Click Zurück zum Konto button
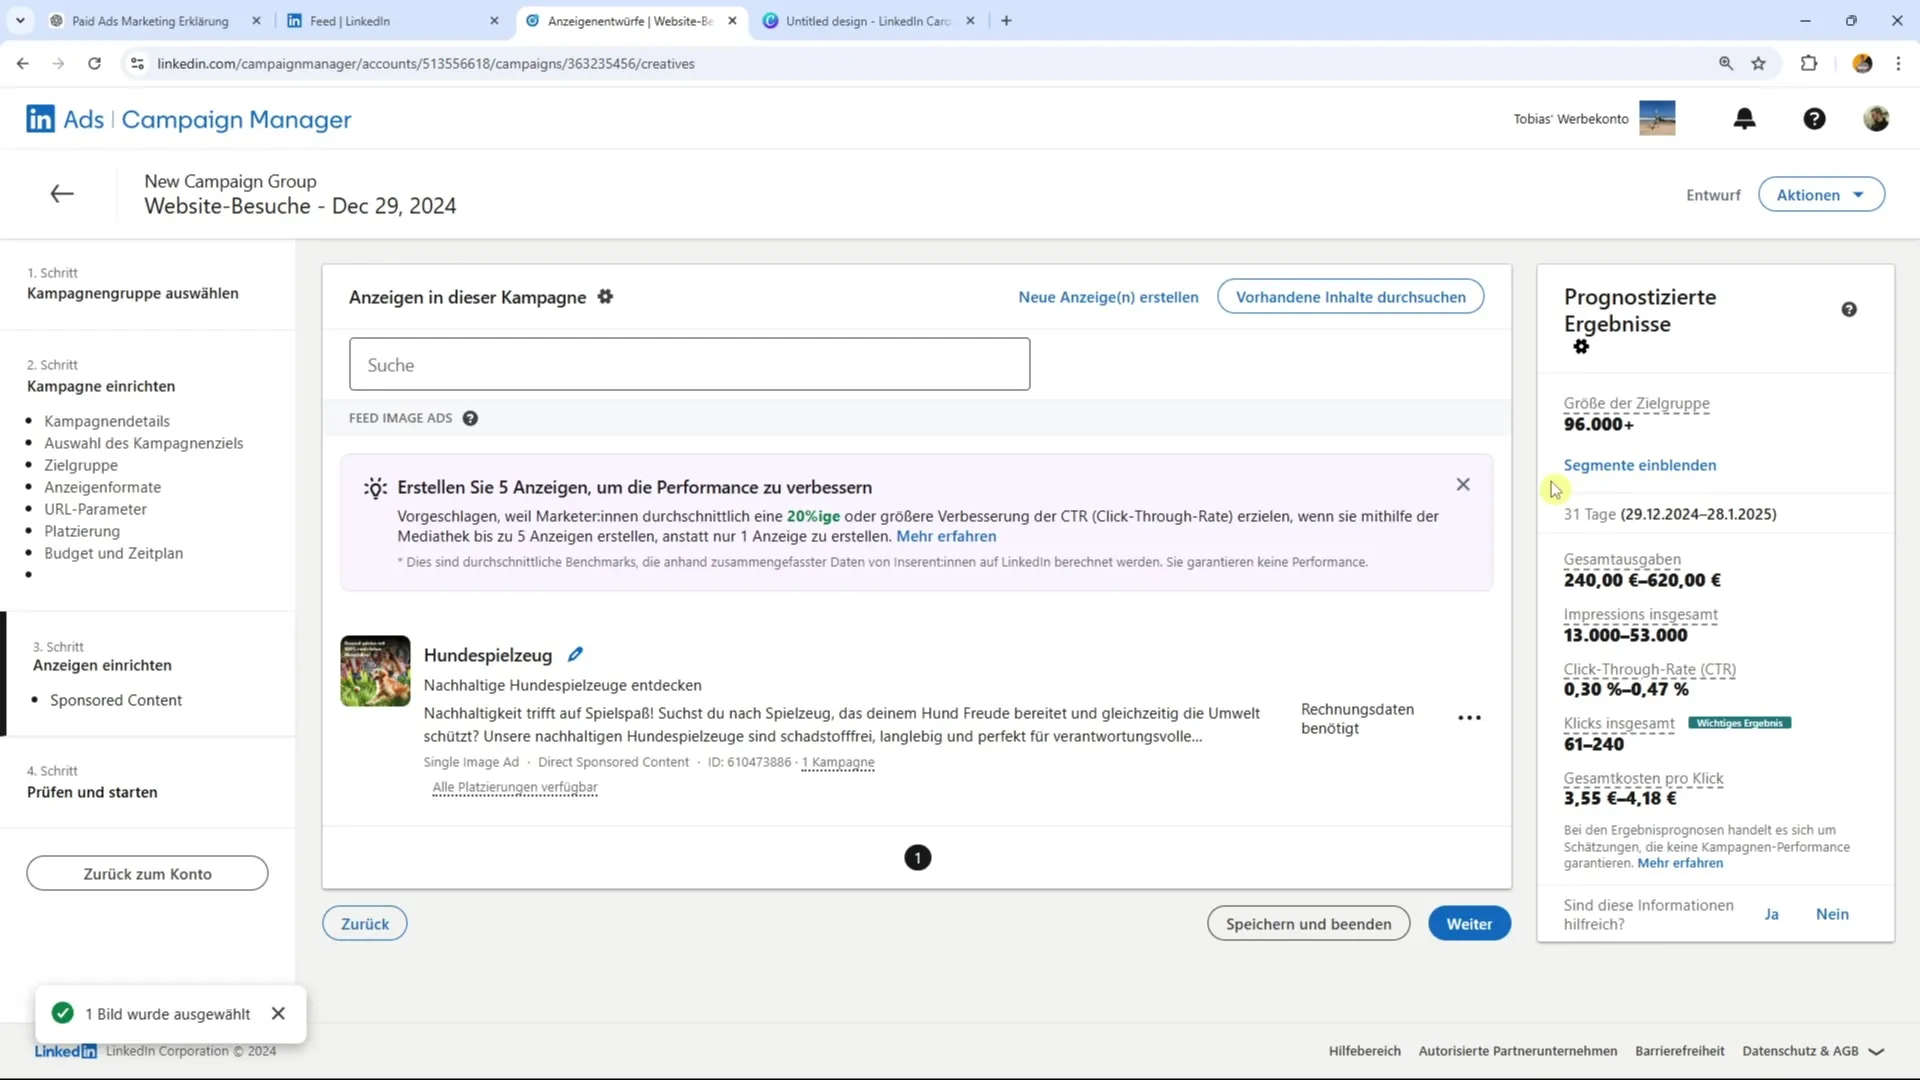Viewport: 1920px width, 1080px height. (x=147, y=874)
